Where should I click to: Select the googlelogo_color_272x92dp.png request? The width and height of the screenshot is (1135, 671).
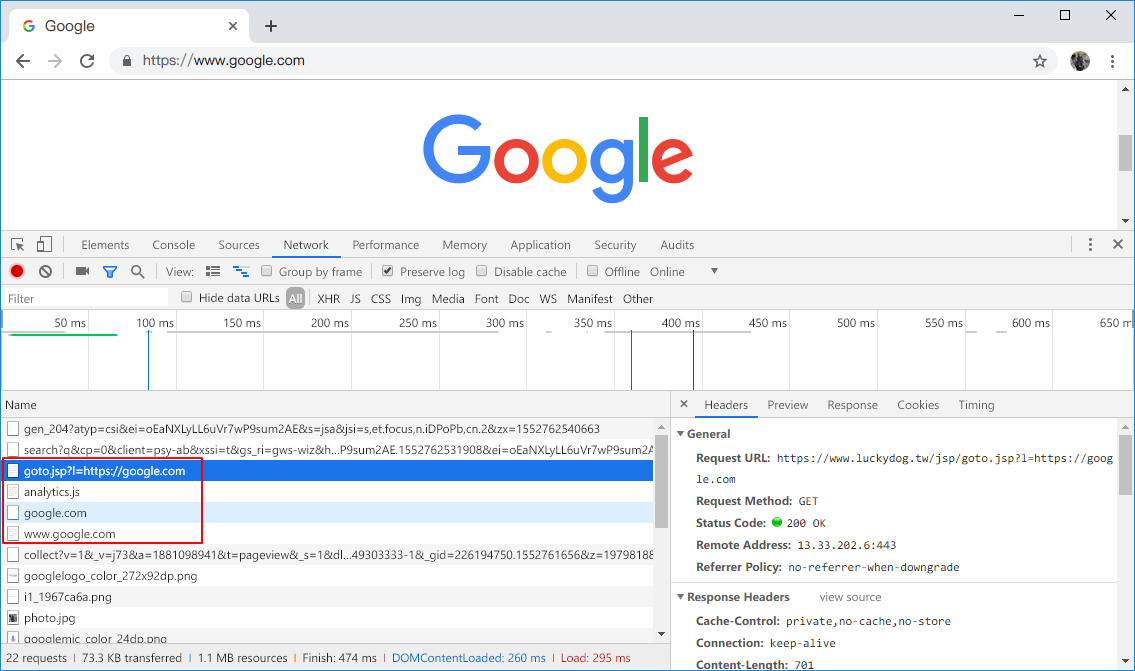click(329, 575)
